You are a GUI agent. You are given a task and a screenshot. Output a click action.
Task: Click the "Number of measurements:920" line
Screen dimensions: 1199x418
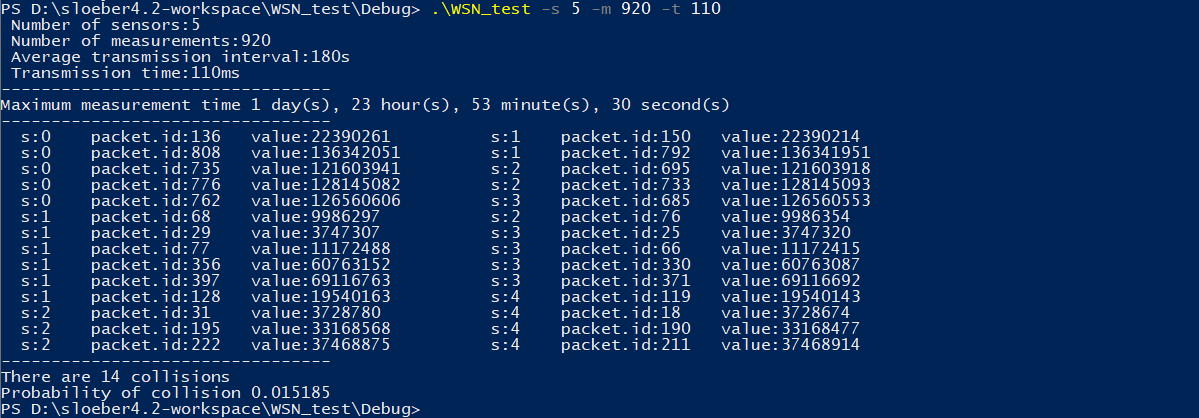[139, 41]
